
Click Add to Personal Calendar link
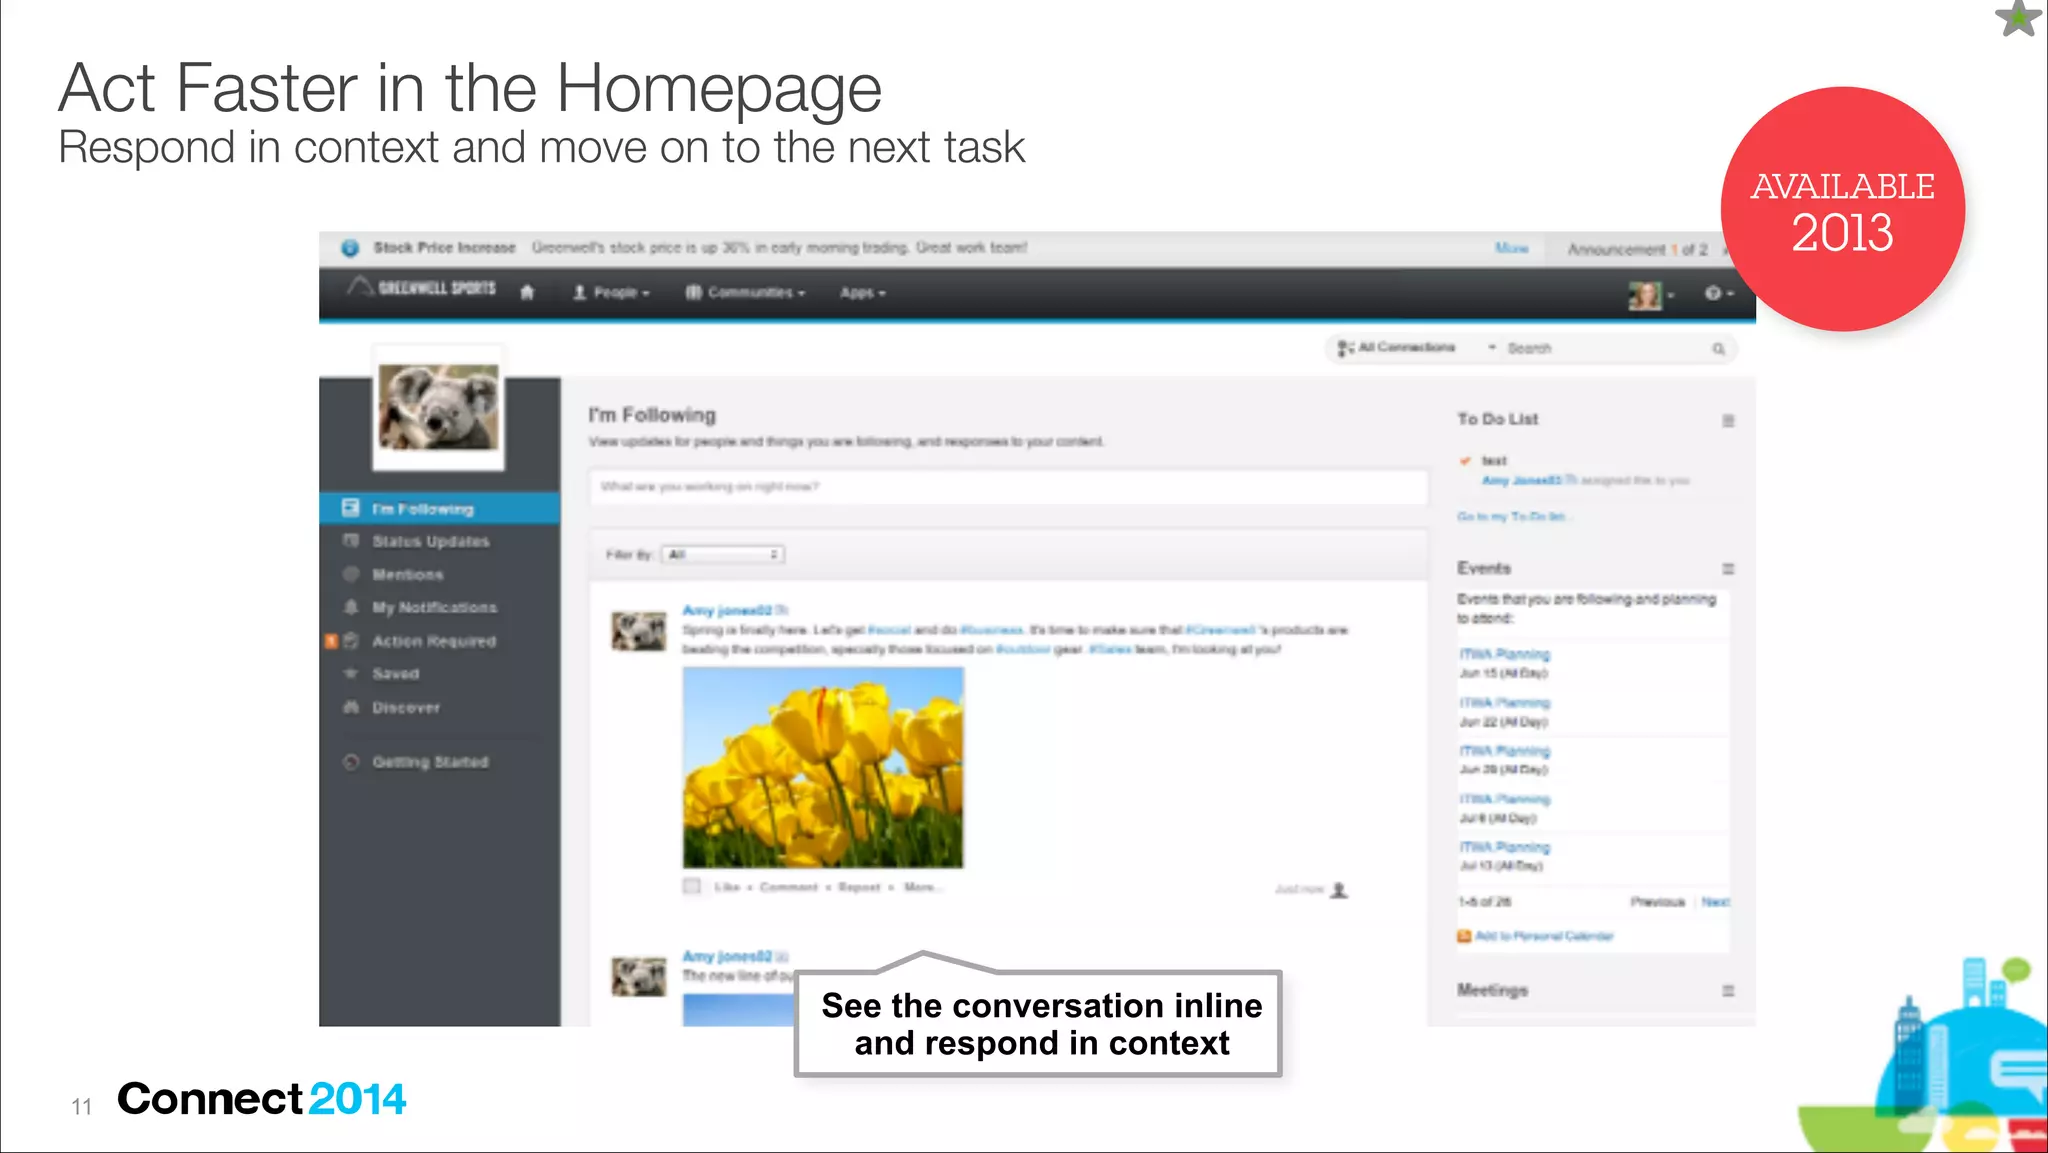[1544, 937]
